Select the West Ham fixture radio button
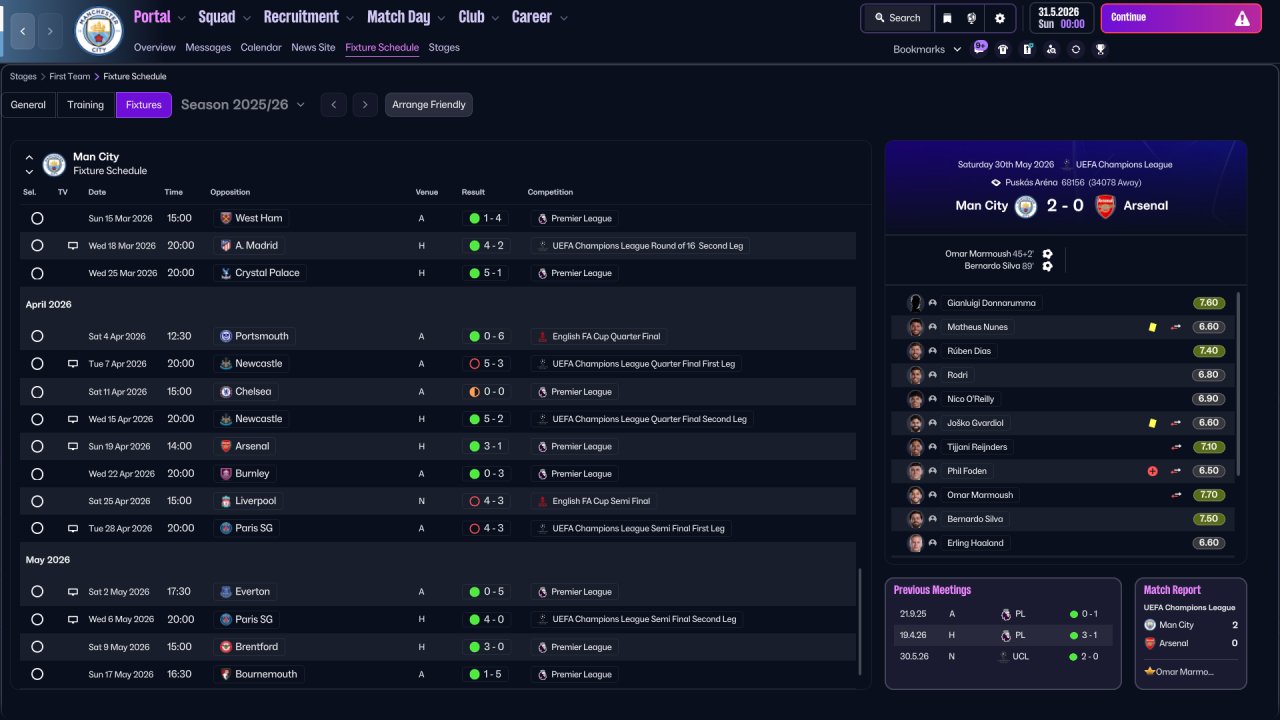Image resolution: width=1280 pixels, height=720 pixels. 37,218
